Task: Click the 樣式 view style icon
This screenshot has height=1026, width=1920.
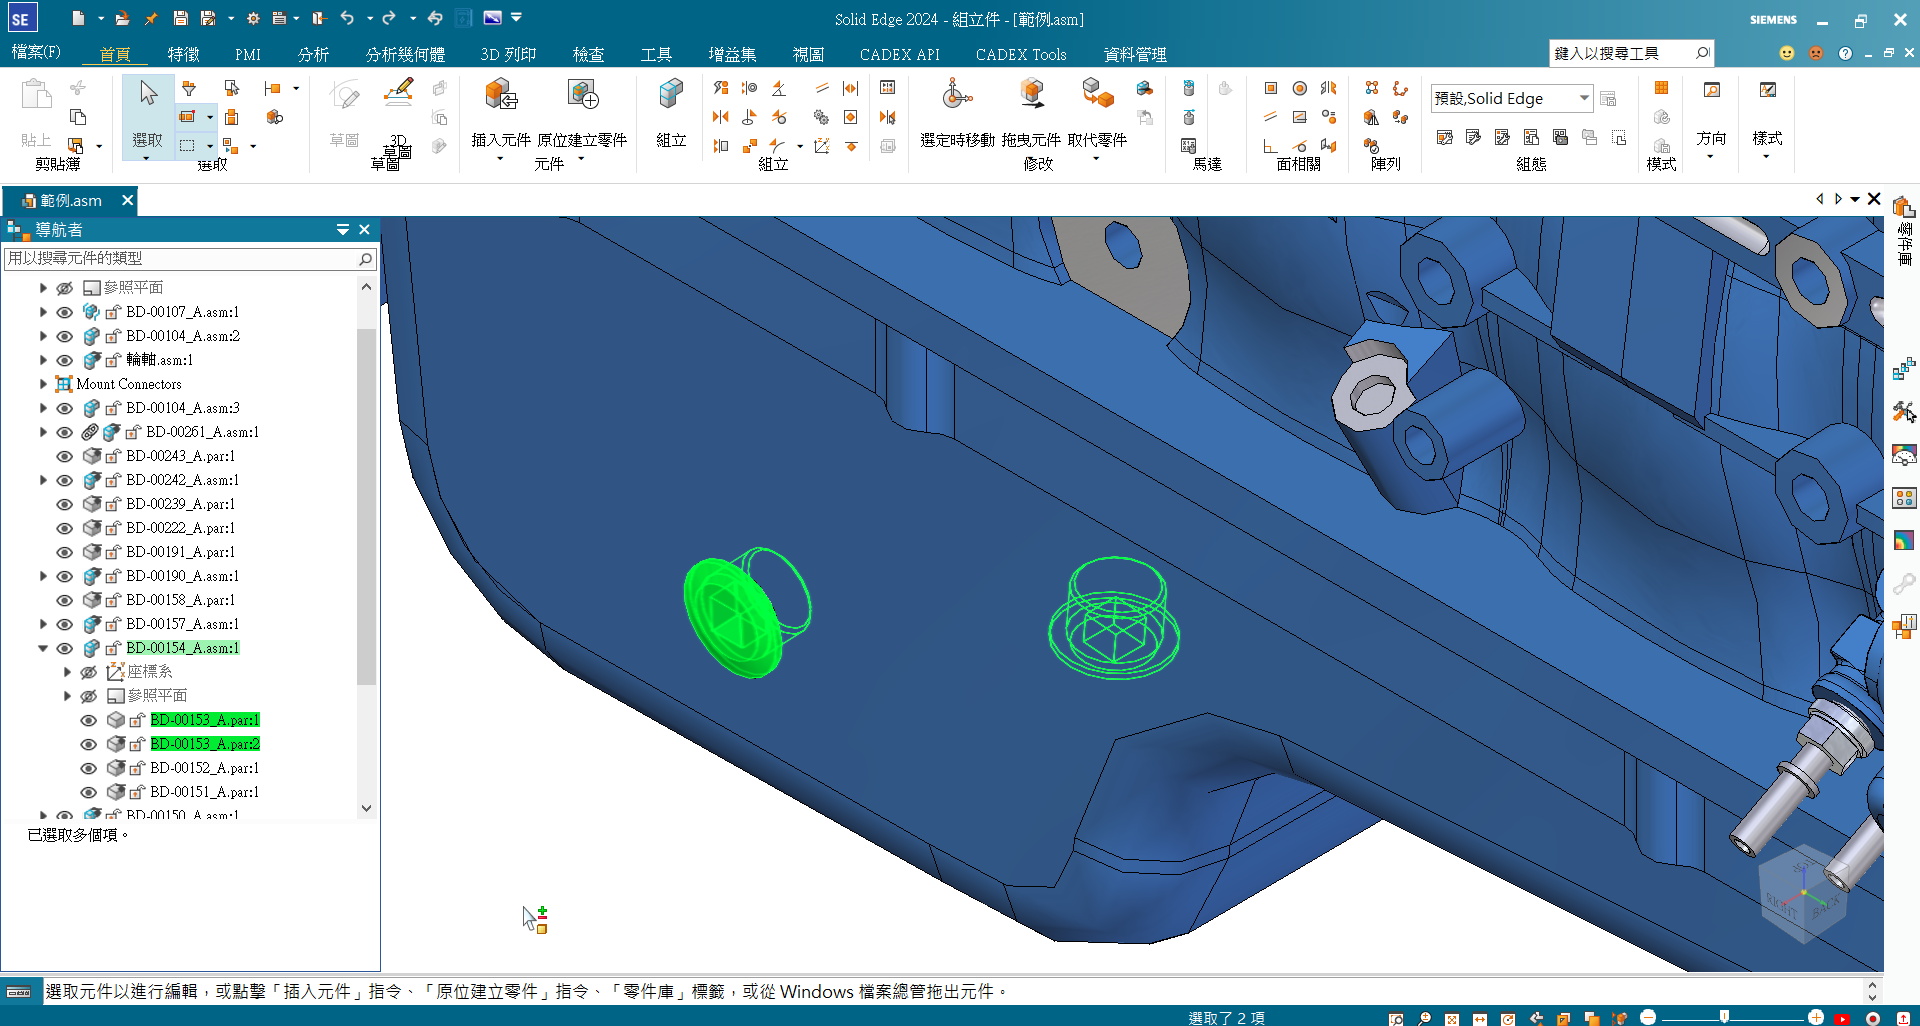Action: point(1768,90)
